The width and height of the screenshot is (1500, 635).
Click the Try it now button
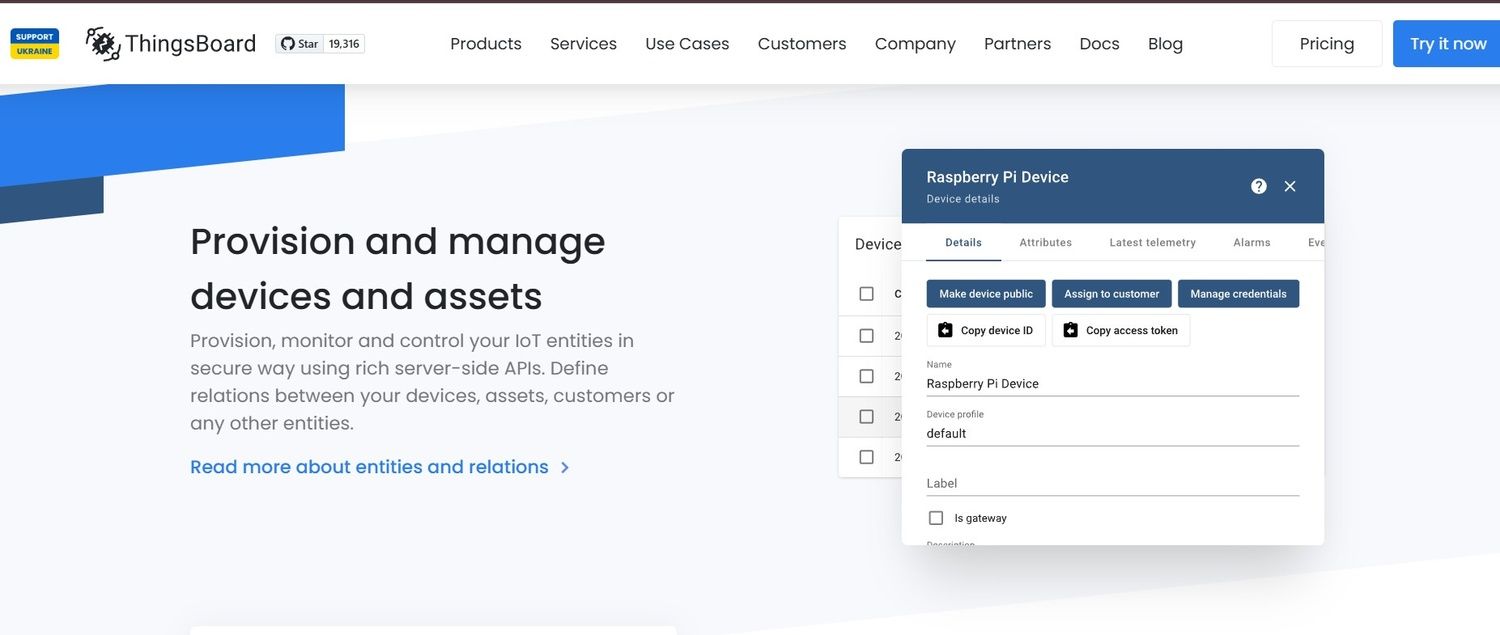coord(1447,44)
